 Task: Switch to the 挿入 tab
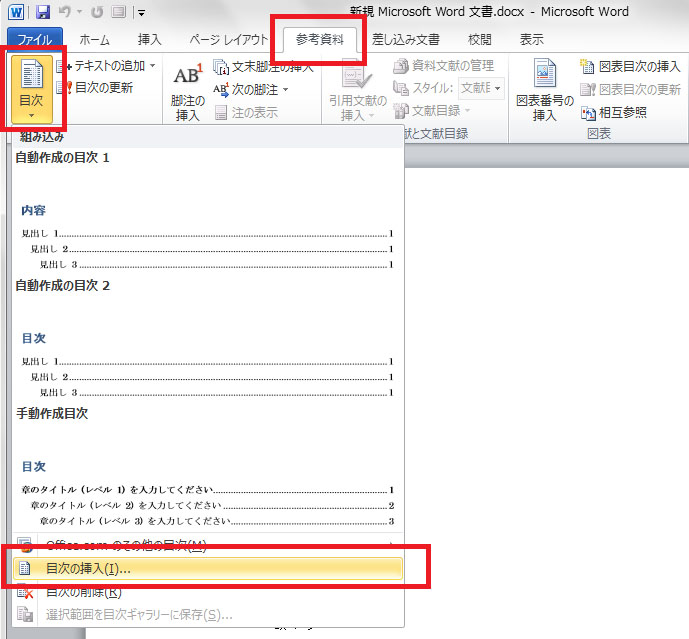tap(149, 40)
